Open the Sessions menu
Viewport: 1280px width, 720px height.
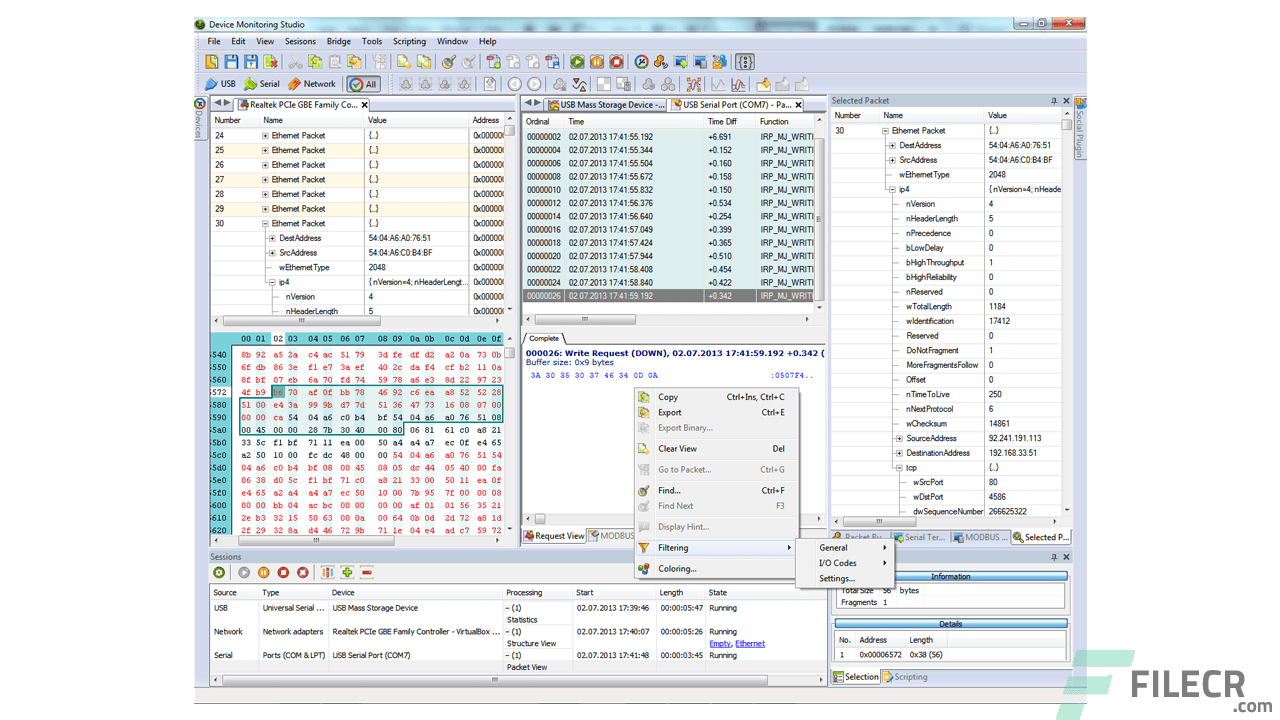300,41
